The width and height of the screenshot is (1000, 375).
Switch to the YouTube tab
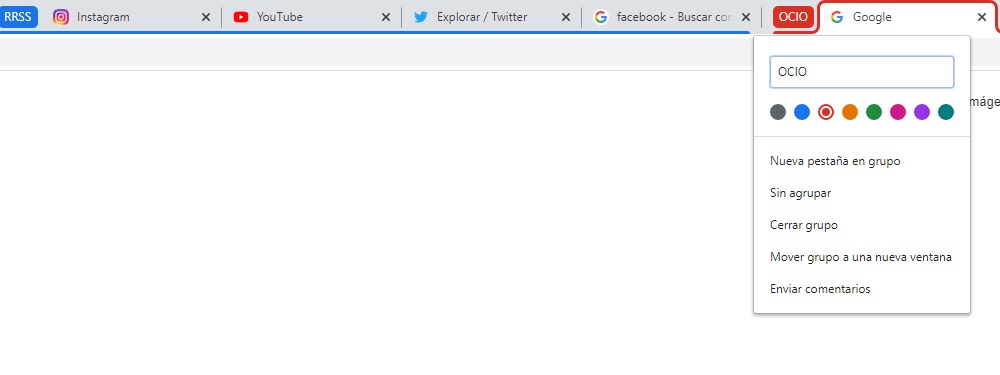(312, 17)
